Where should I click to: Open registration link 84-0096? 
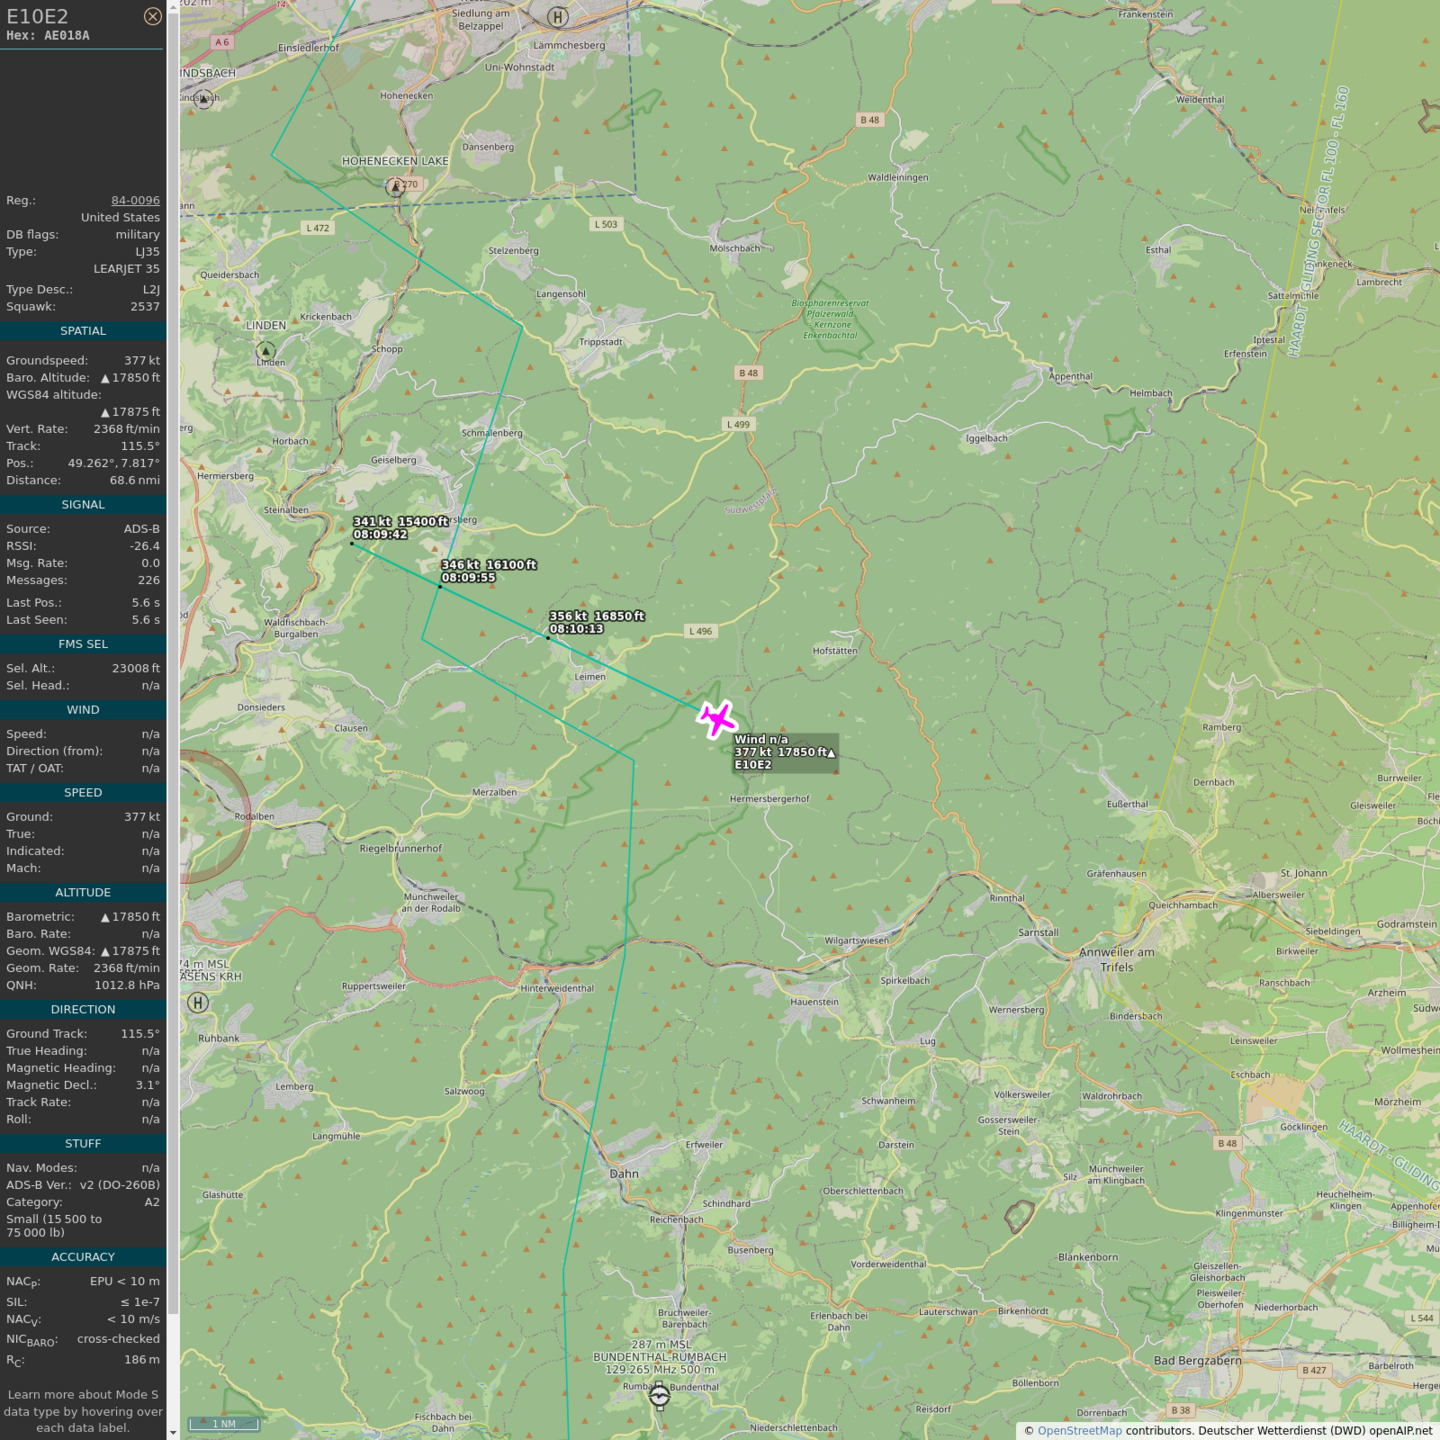pos(135,200)
